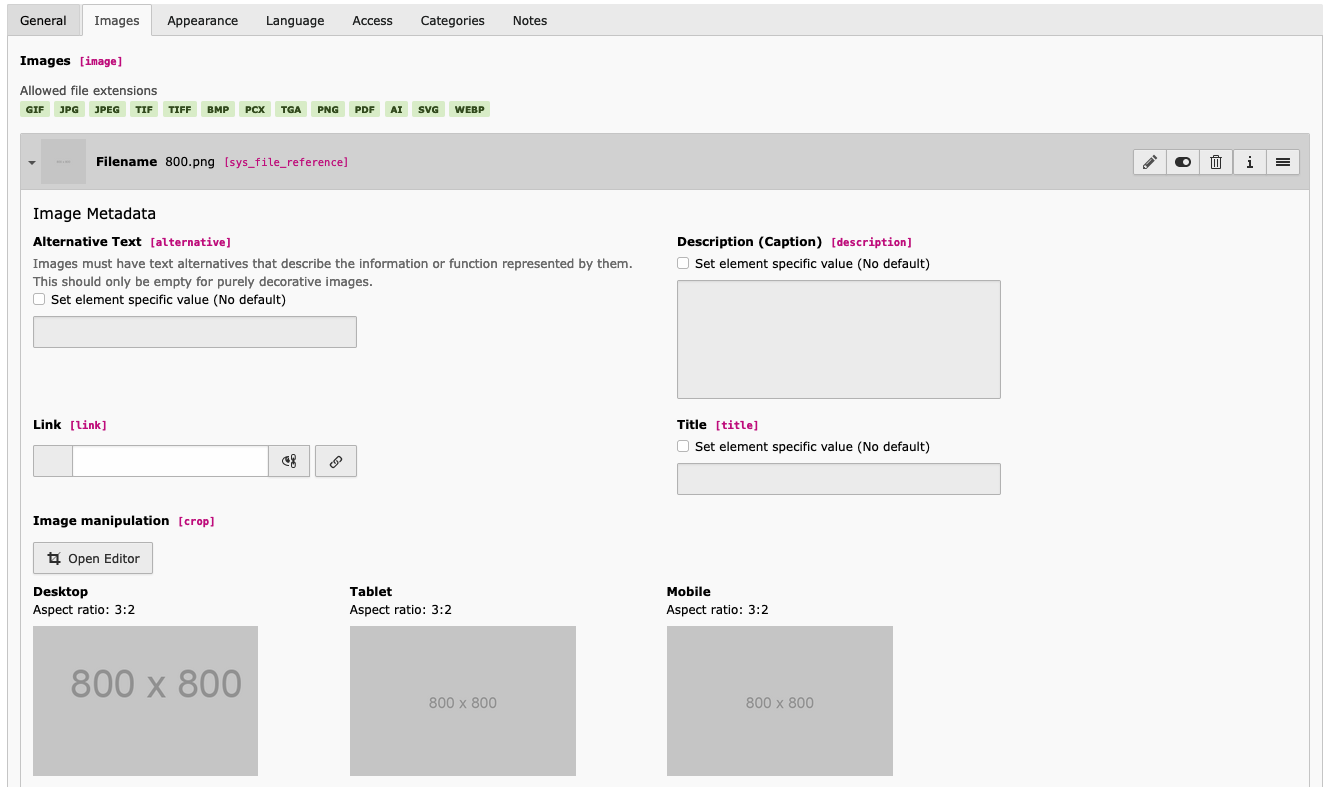Collapse the 800.png file reference panel
Viewport: 1328px width, 787px height.
coord(32,163)
